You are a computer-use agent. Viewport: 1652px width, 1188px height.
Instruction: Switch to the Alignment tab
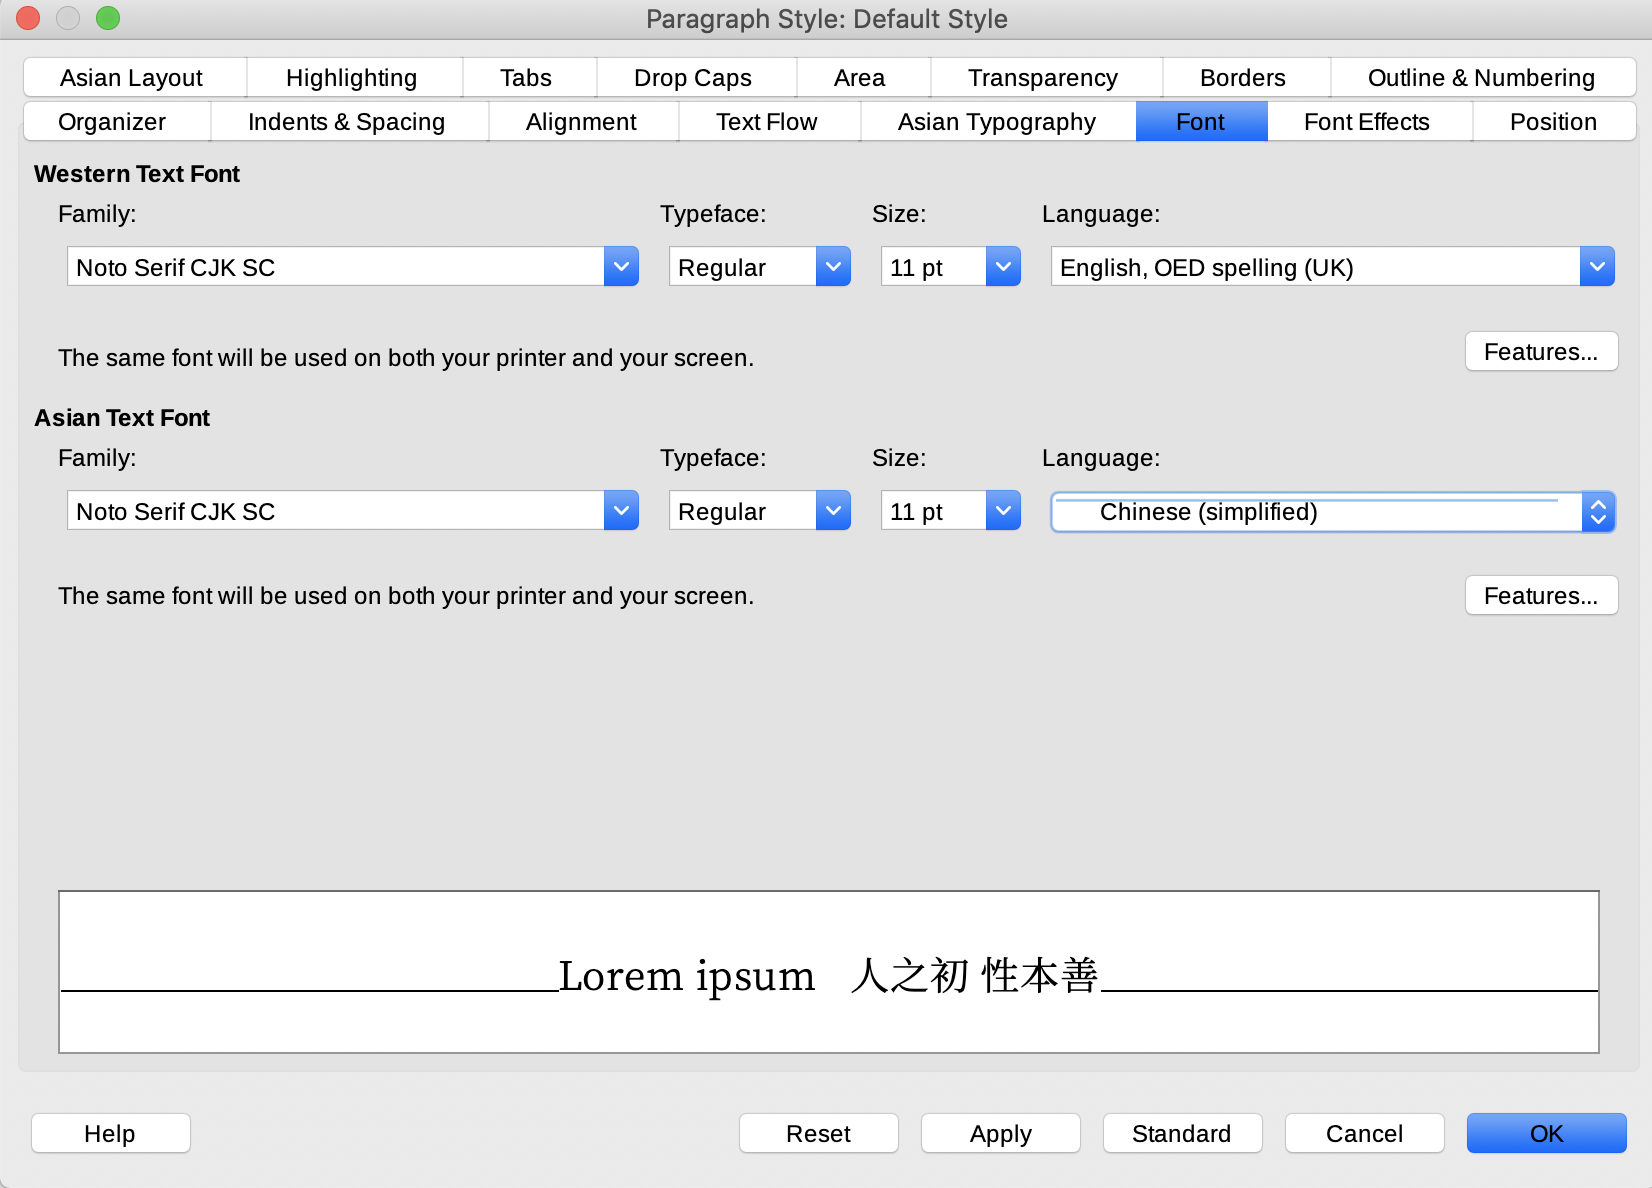(582, 122)
